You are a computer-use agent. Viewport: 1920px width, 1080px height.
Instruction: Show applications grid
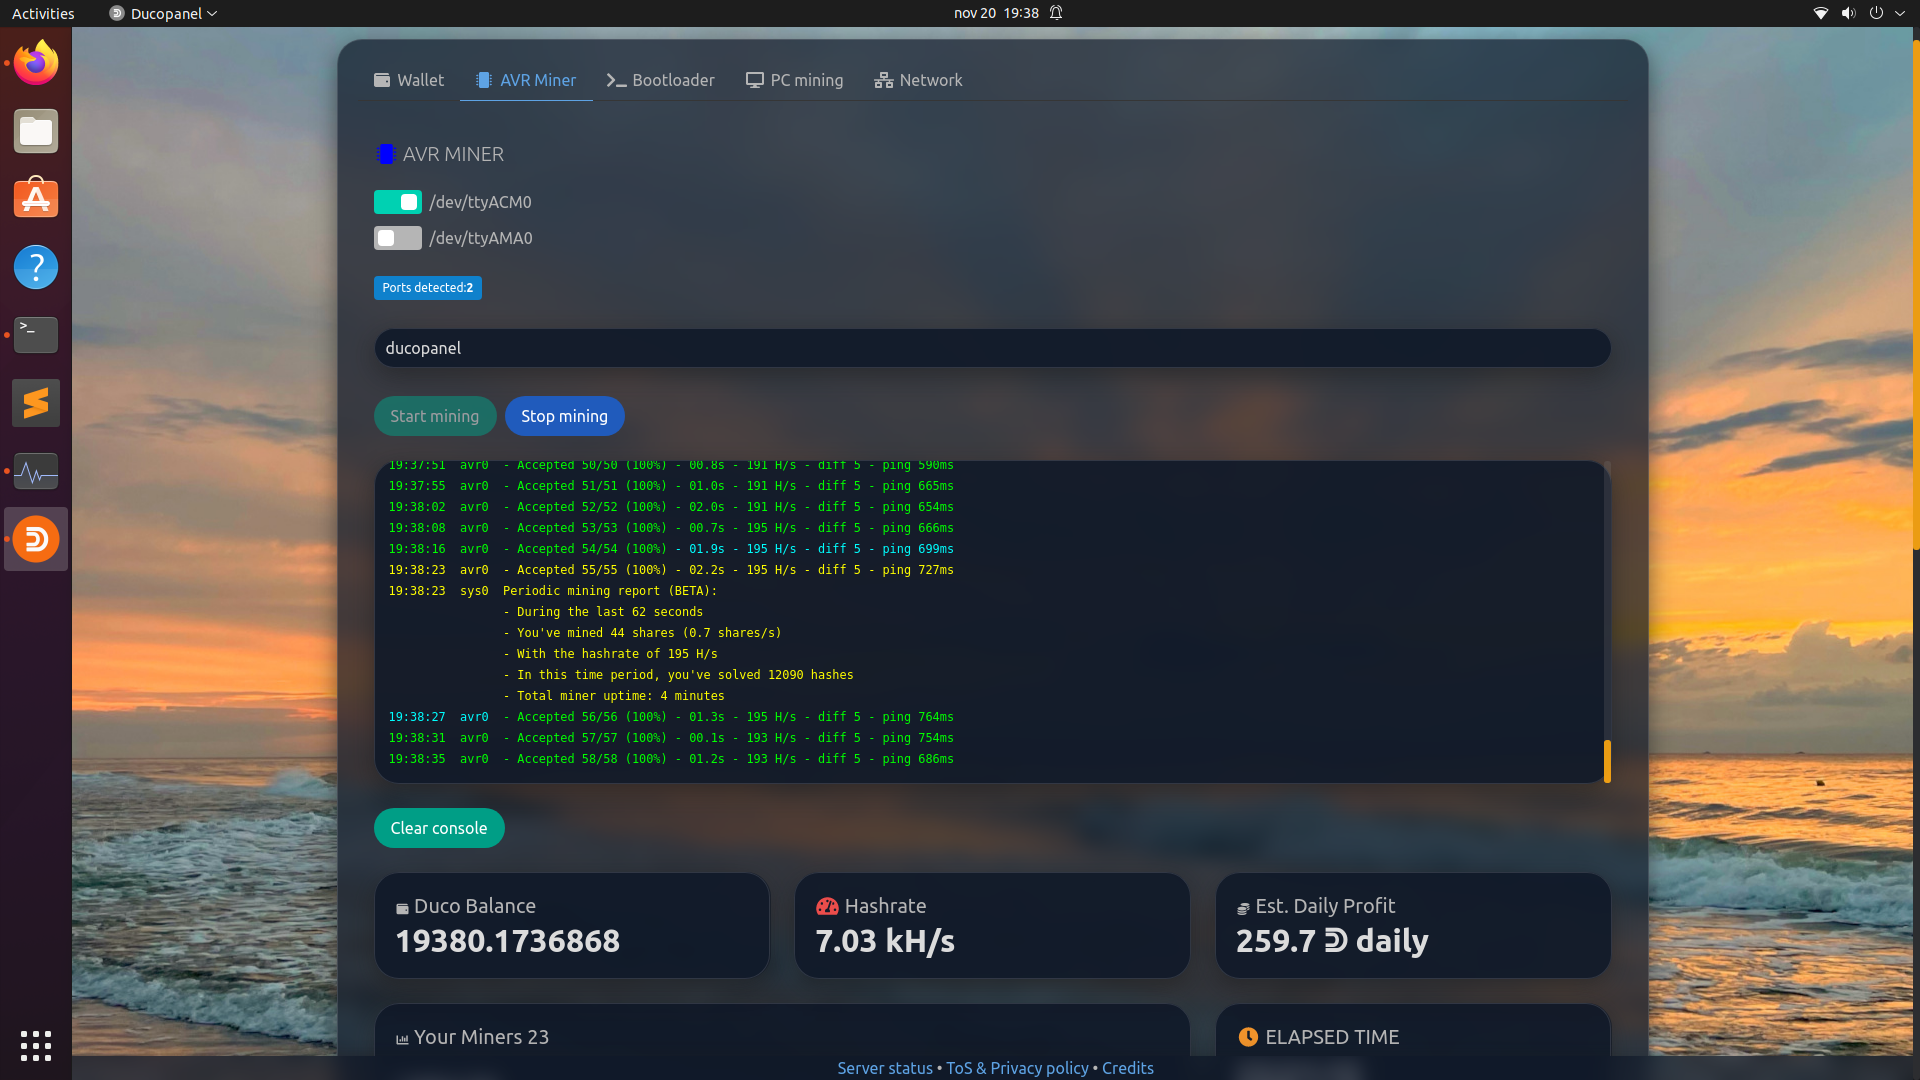pyautogui.click(x=36, y=1045)
